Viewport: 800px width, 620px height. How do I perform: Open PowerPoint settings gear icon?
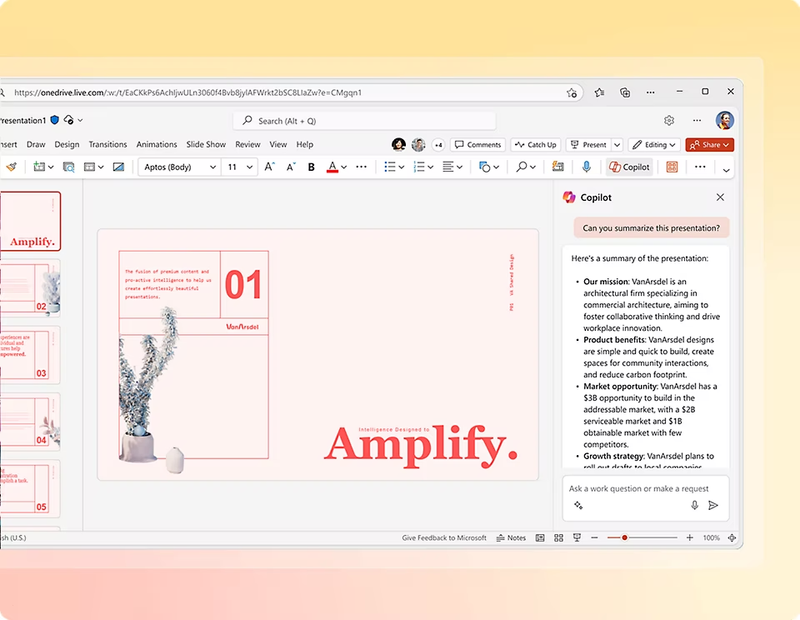(669, 120)
